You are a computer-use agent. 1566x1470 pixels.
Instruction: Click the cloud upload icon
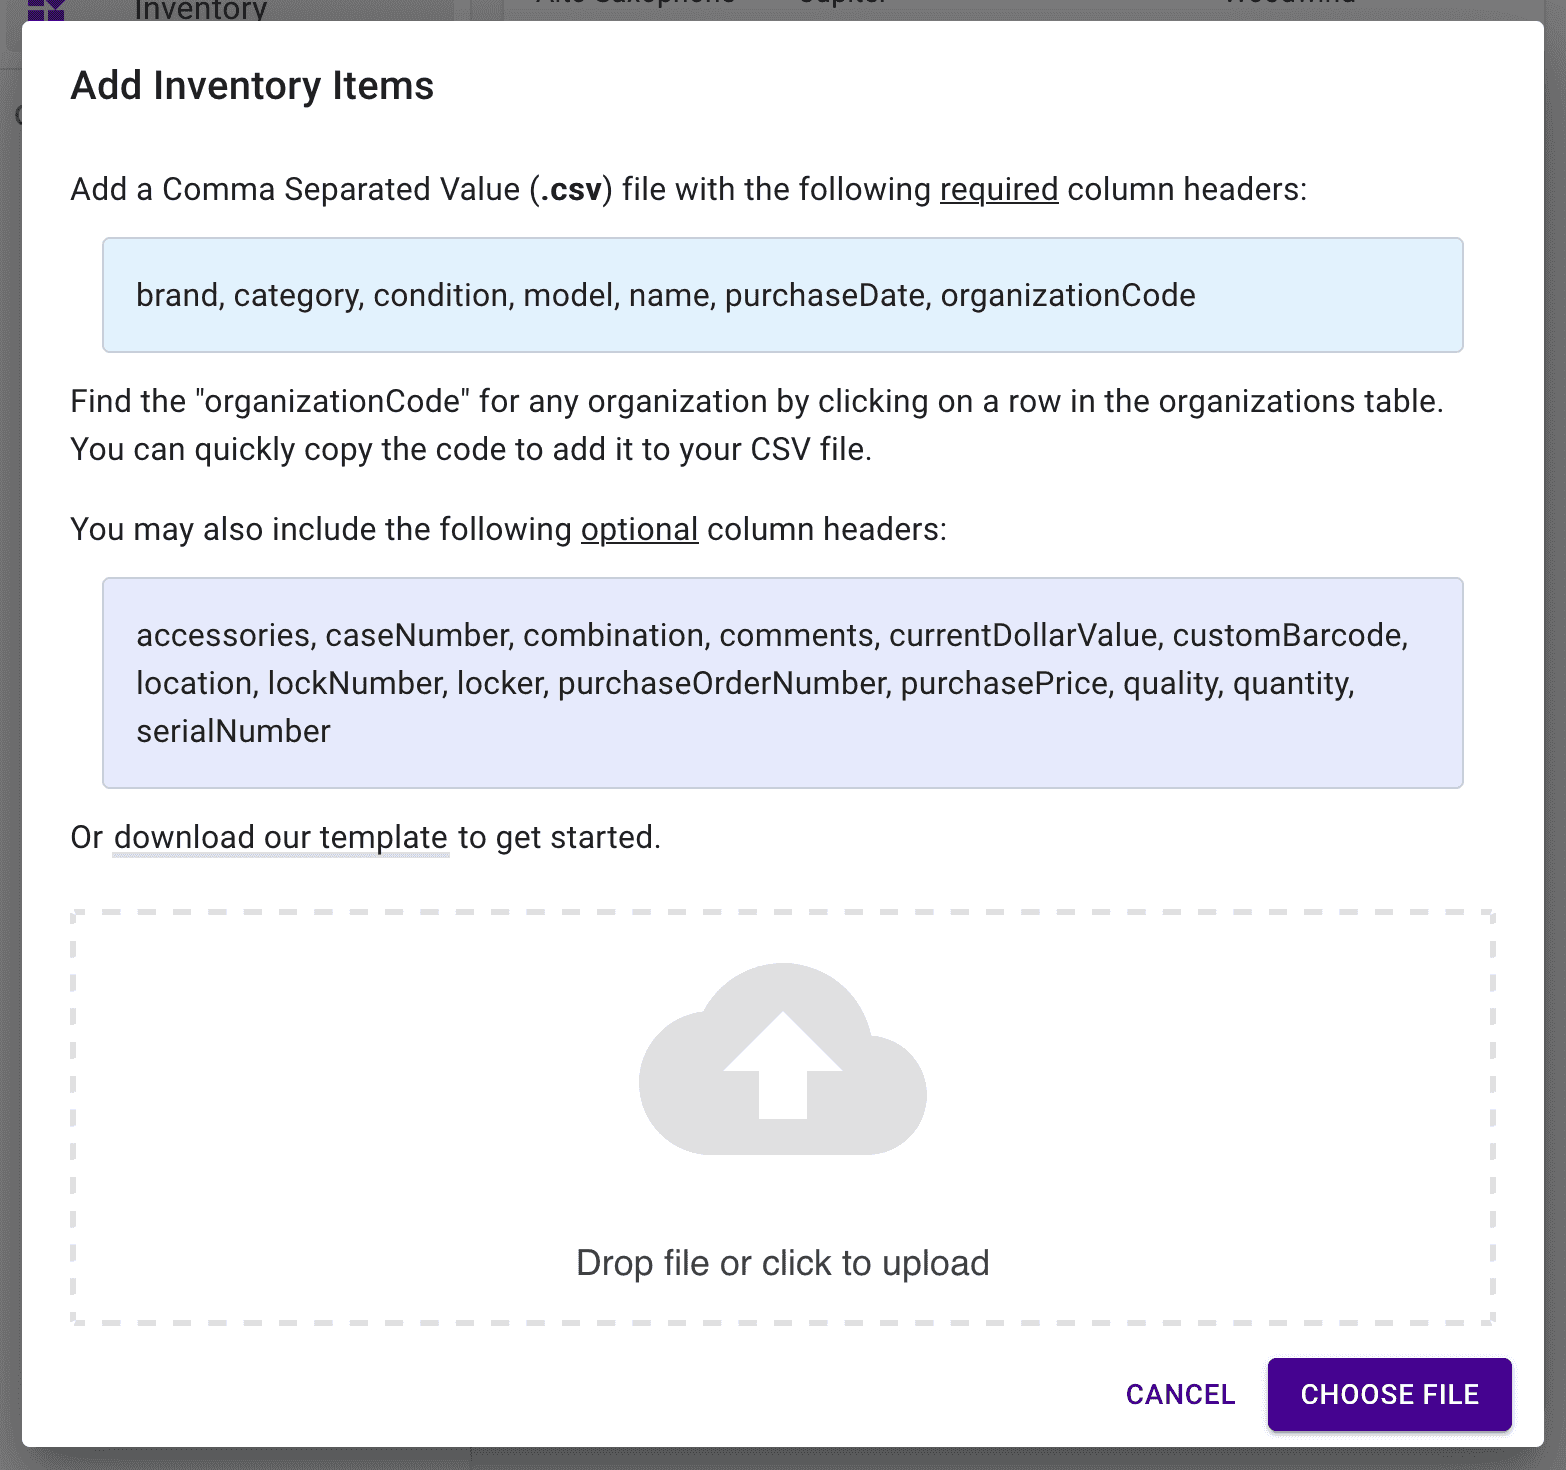click(x=782, y=1058)
